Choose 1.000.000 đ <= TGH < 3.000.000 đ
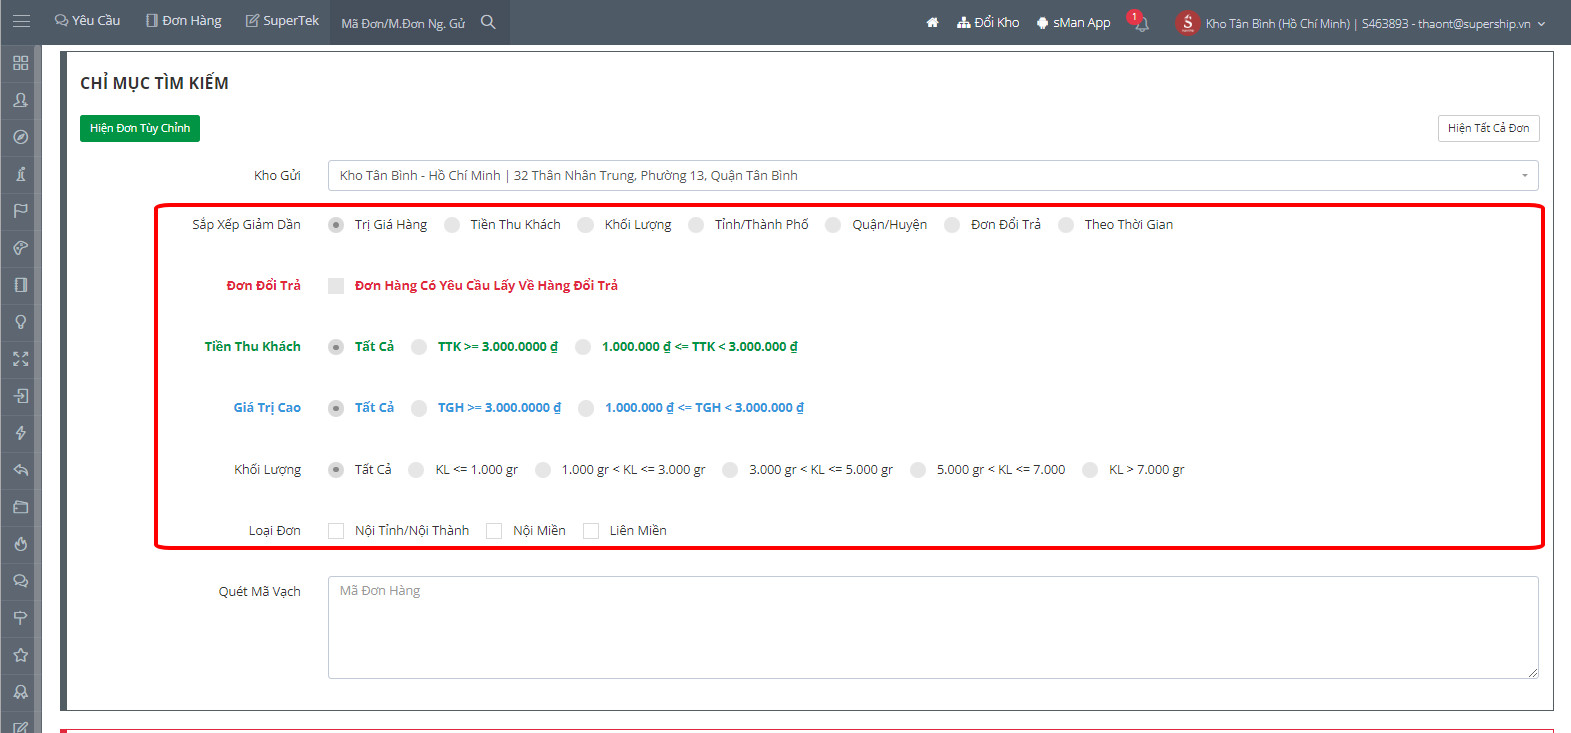The width and height of the screenshot is (1571, 733). pos(586,408)
